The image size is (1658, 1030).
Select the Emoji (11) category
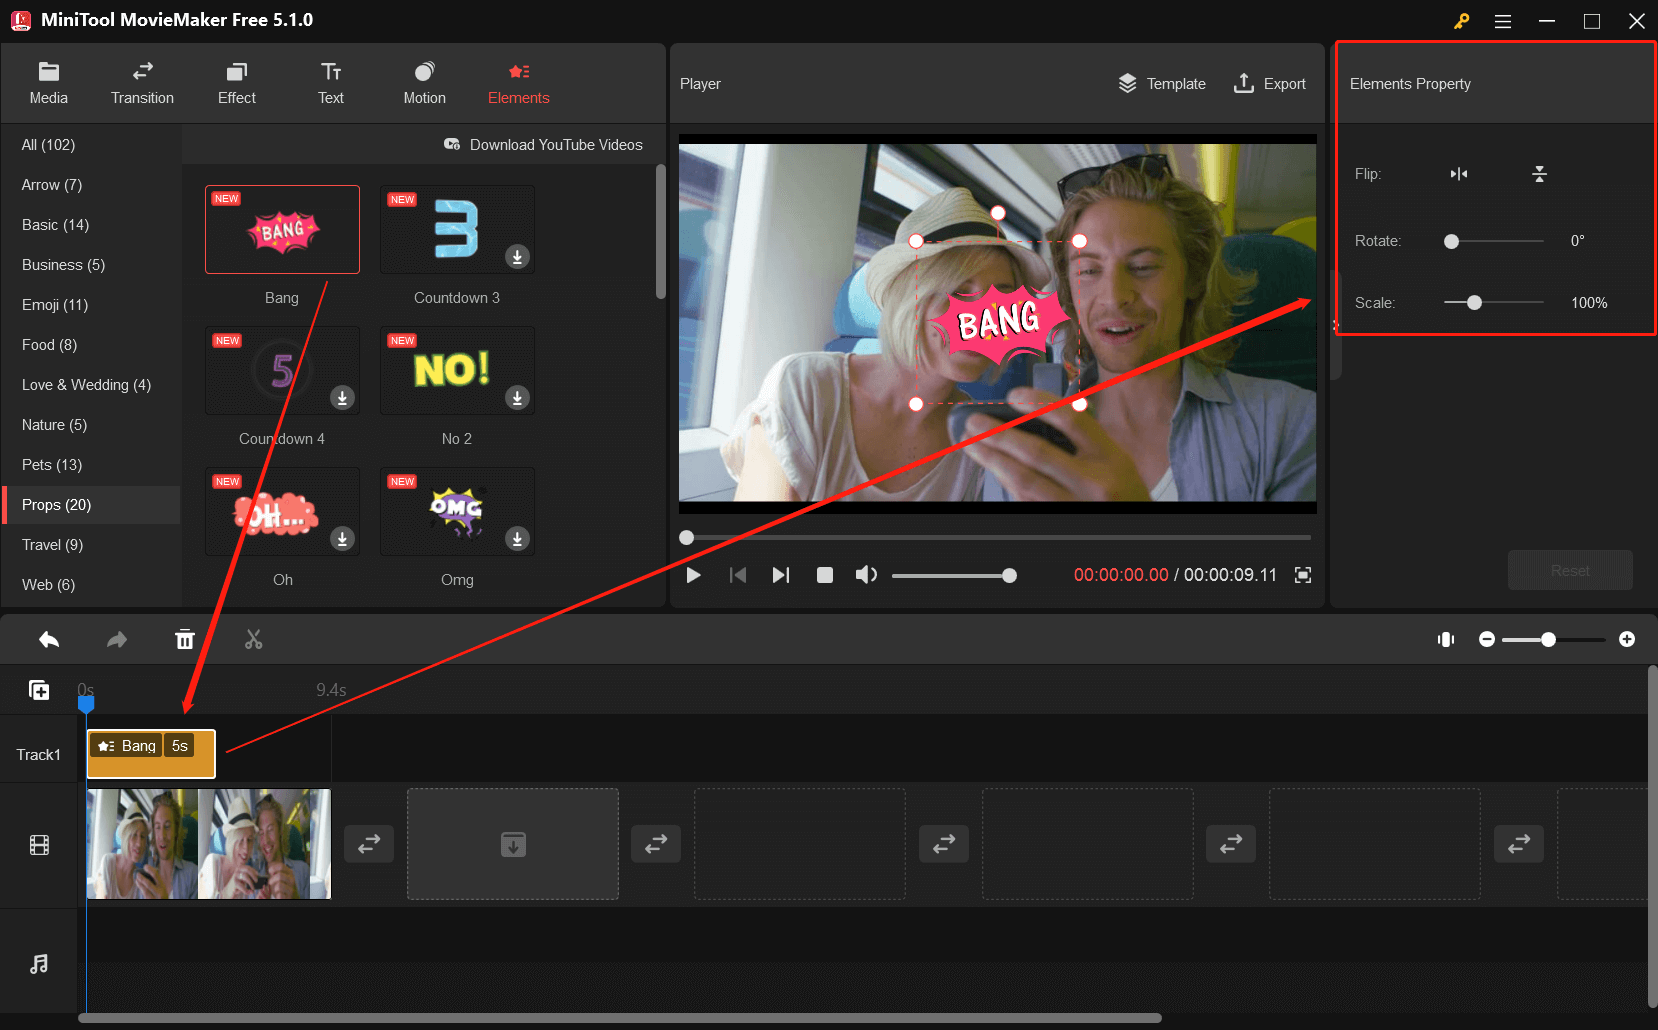point(91,305)
